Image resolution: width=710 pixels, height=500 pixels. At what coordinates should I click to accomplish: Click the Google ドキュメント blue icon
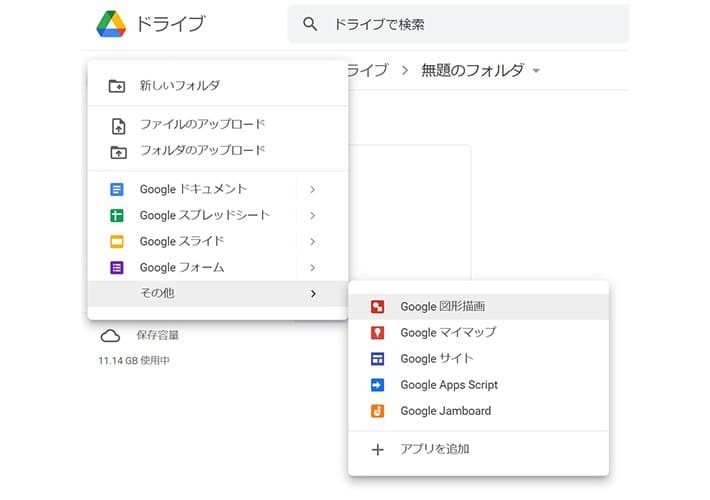coord(117,189)
